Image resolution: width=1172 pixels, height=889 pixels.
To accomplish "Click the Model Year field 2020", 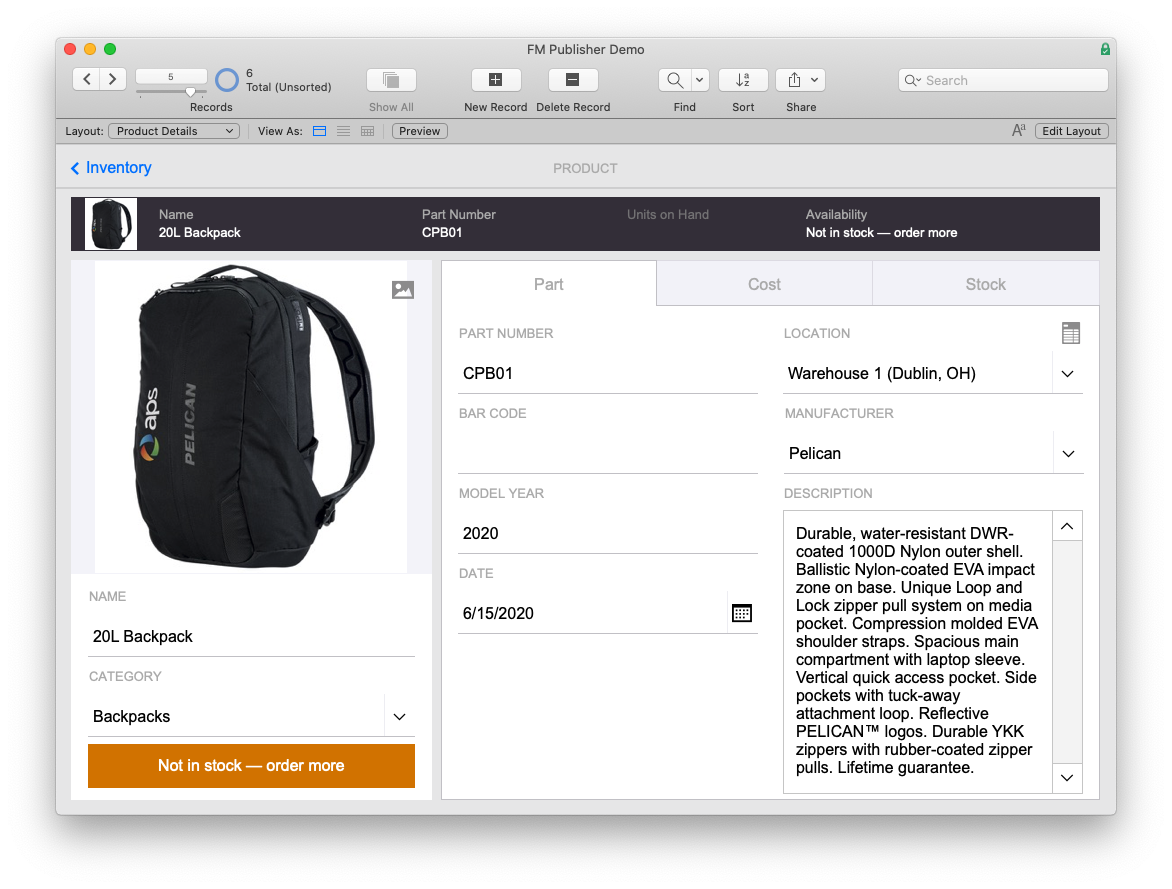I will point(608,533).
